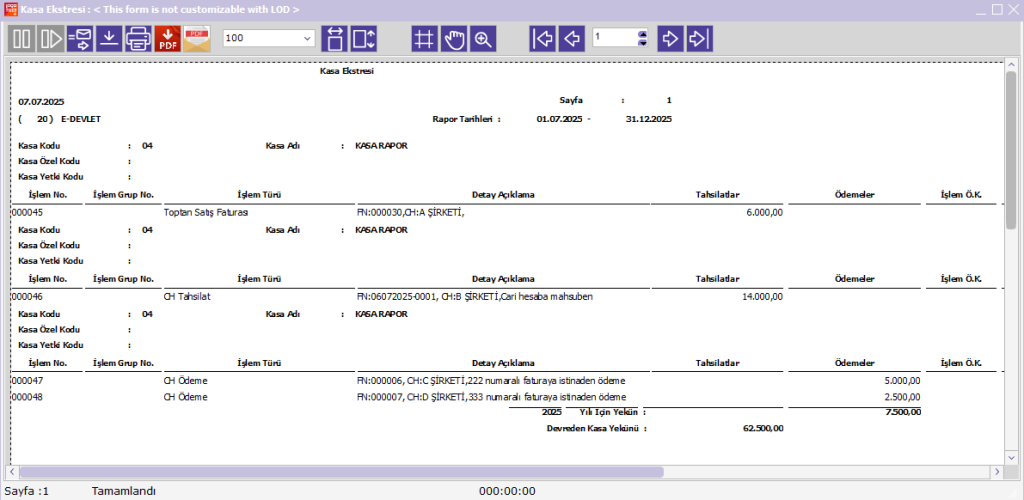Go to the previous page
Screen dimensions: 1024x500
tap(571, 39)
